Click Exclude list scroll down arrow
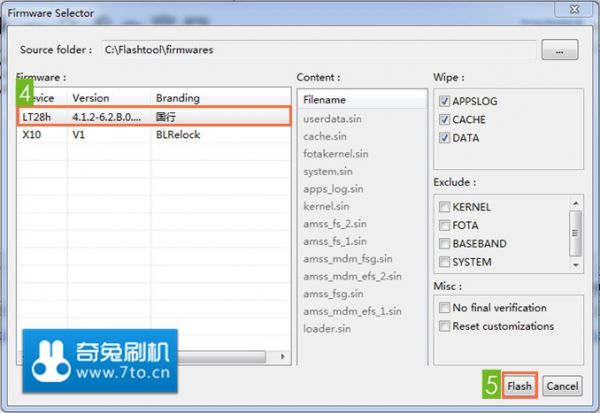 (x=576, y=265)
